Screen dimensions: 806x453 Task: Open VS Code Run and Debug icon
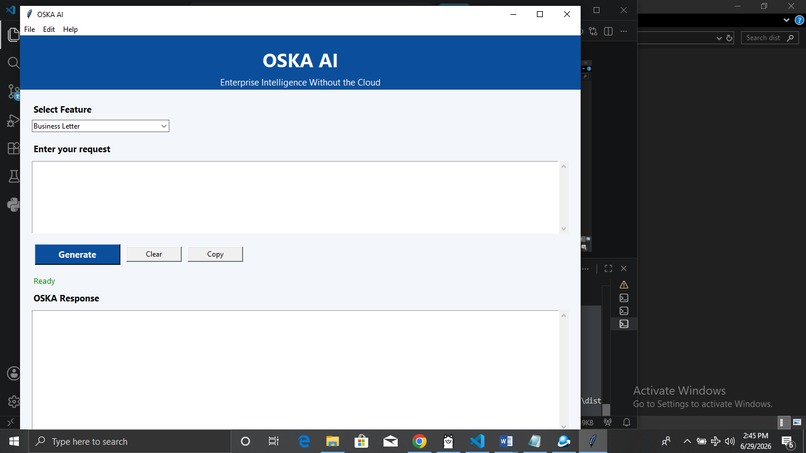coord(13,120)
